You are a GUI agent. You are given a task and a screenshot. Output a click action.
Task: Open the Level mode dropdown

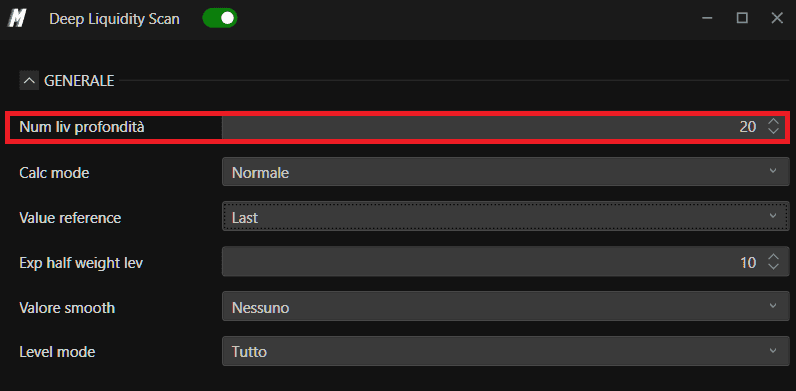(x=506, y=351)
